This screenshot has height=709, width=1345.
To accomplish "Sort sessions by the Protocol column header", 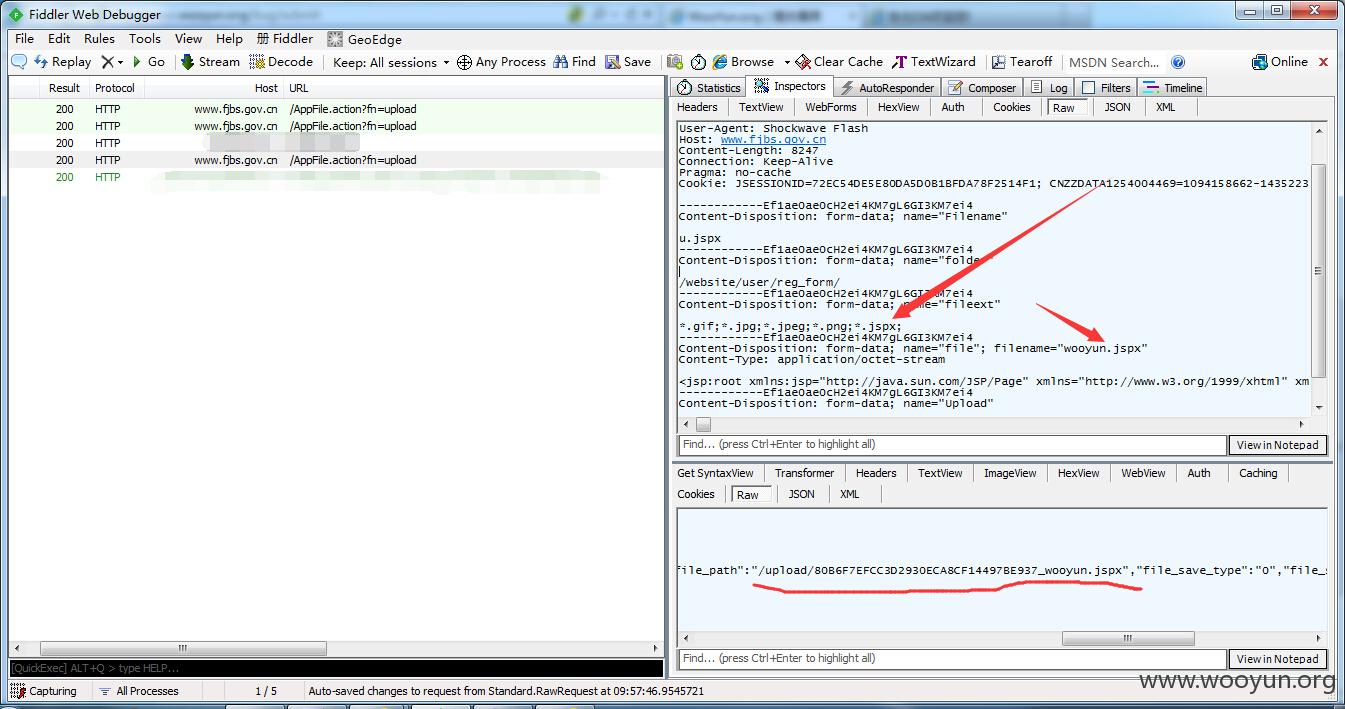I will [115, 88].
